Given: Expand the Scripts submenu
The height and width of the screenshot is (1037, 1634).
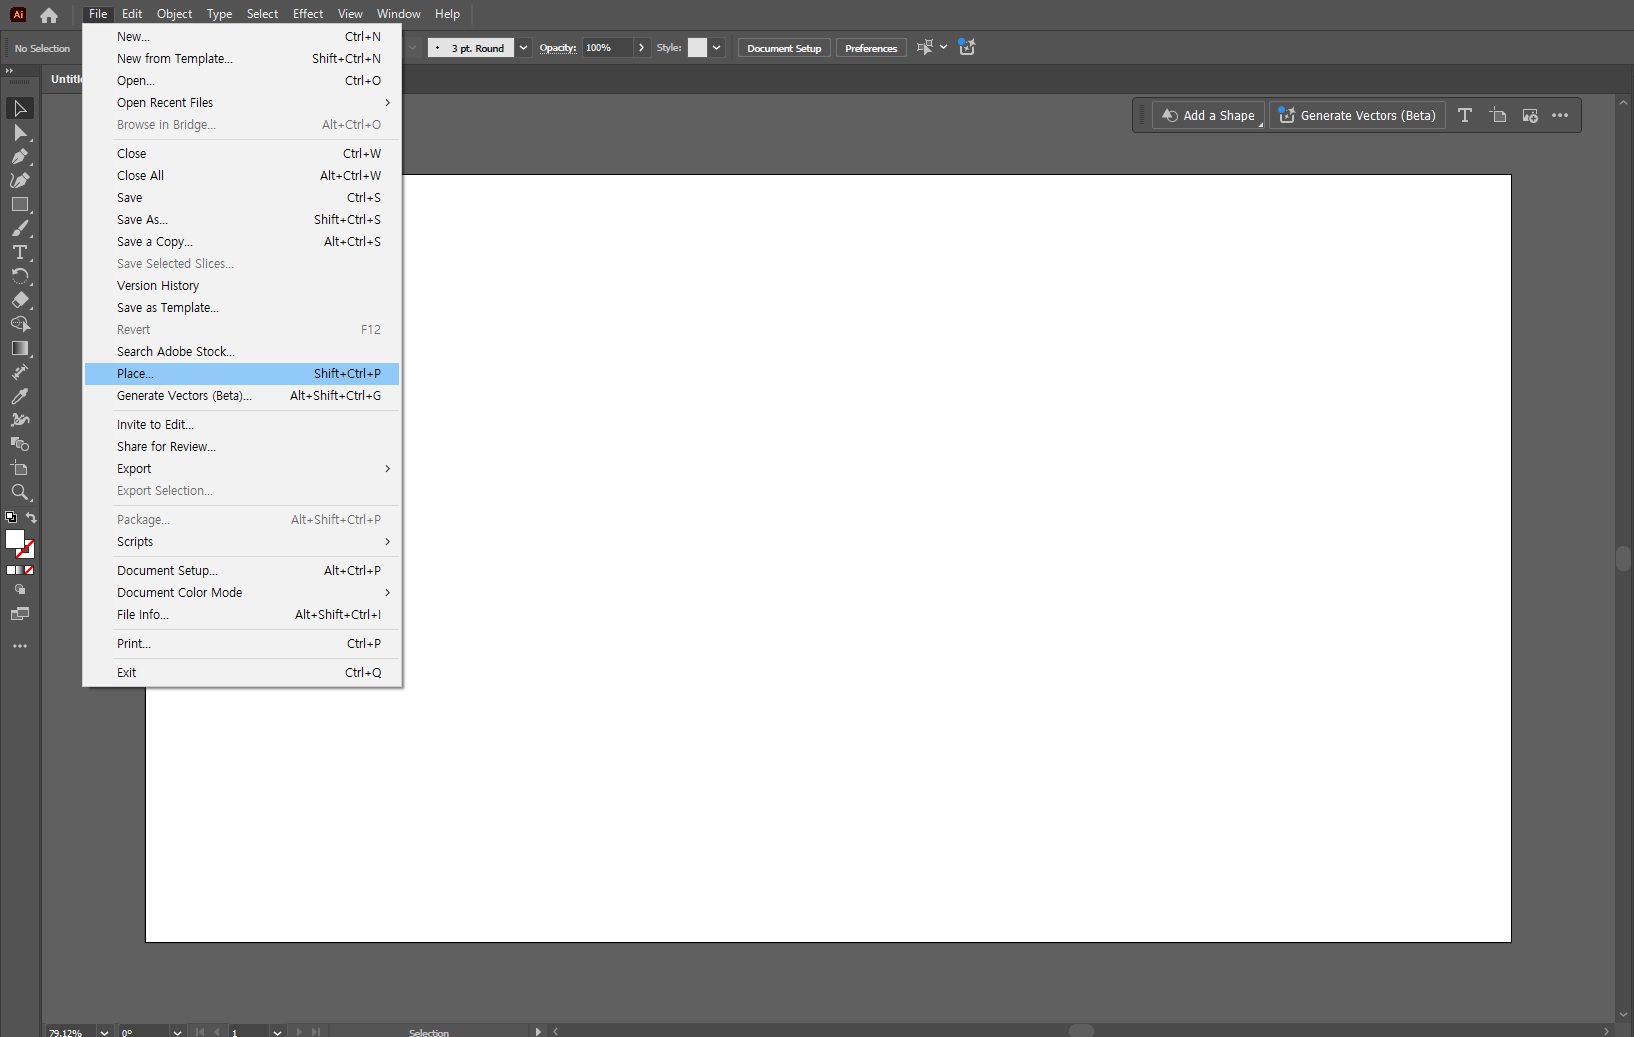Looking at the screenshot, I should pyautogui.click(x=242, y=542).
